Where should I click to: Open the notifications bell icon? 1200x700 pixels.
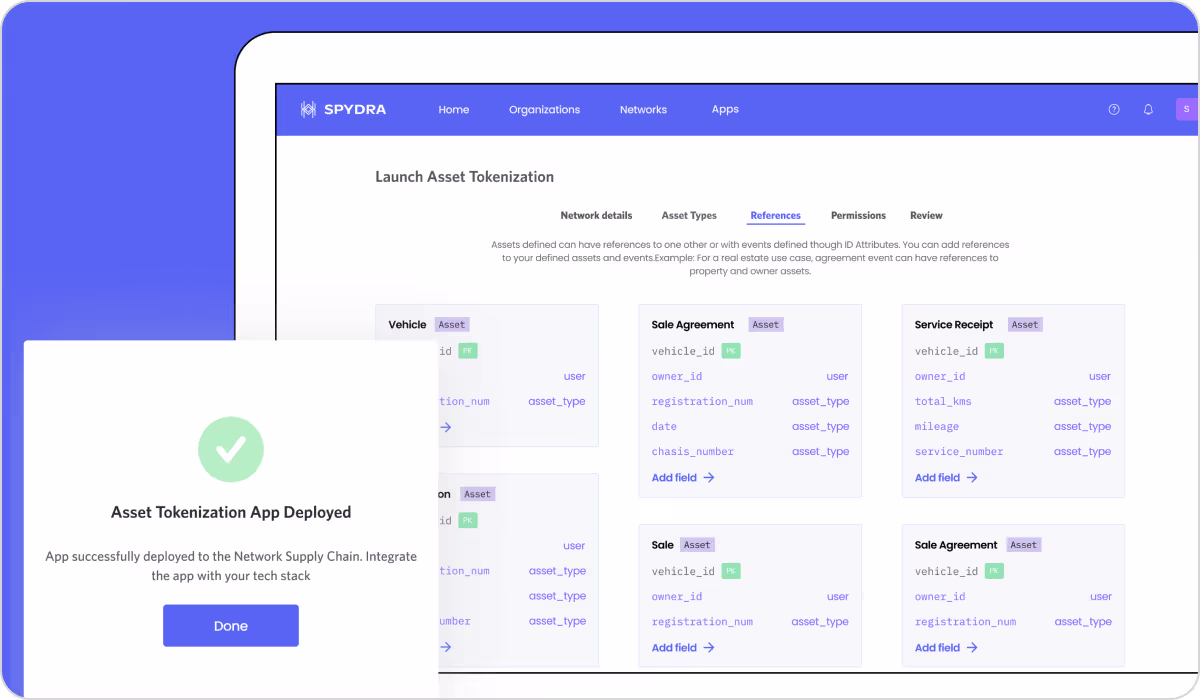tap(1148, 110)
